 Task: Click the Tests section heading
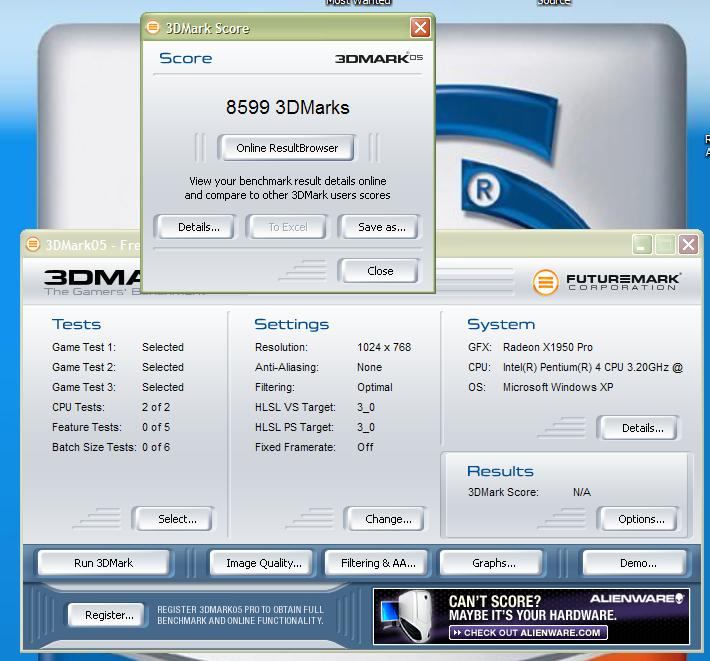pos(77,324)
